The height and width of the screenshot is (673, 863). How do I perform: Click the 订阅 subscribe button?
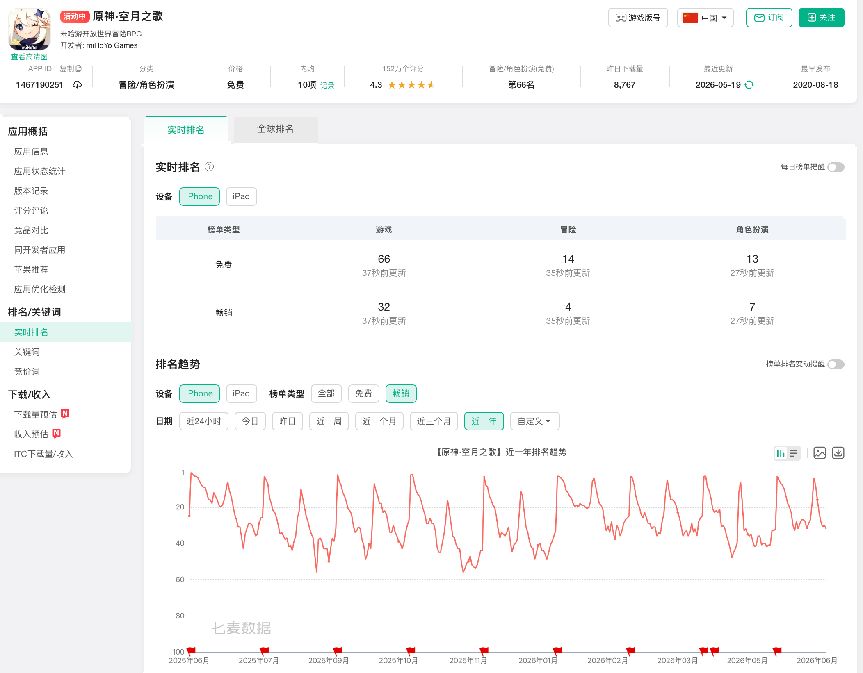[769, 18]
